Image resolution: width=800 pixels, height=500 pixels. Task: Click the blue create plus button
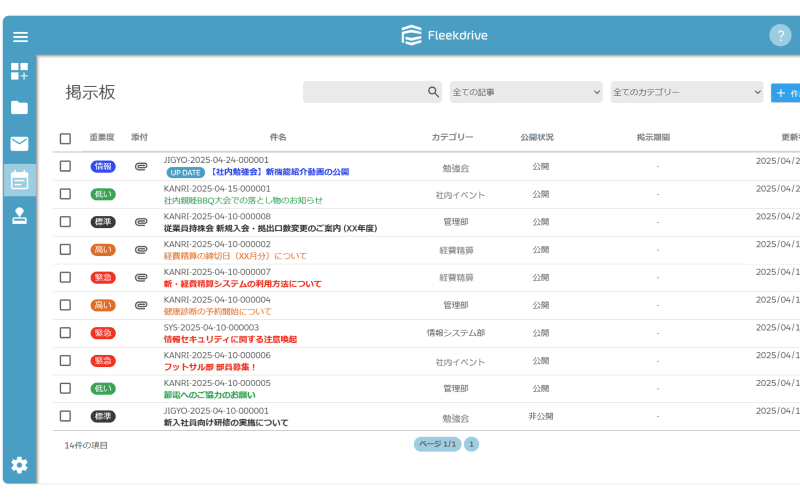(x=786, y=93)
